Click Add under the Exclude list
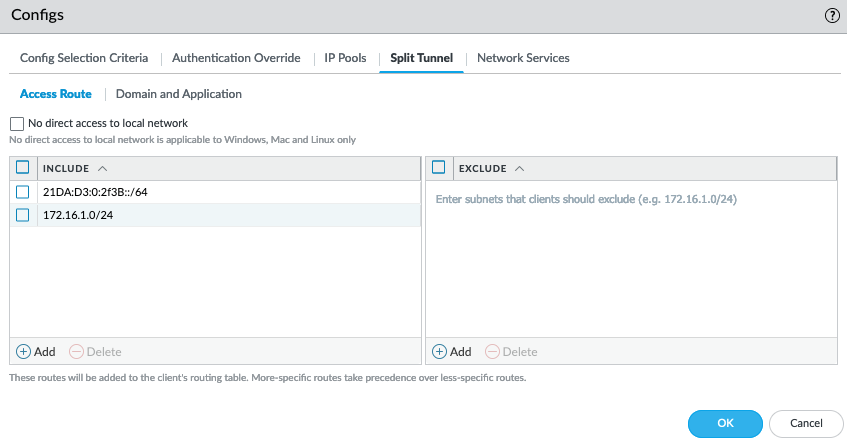The height and width of the screenshot is (448, 847). click(452, 352)
